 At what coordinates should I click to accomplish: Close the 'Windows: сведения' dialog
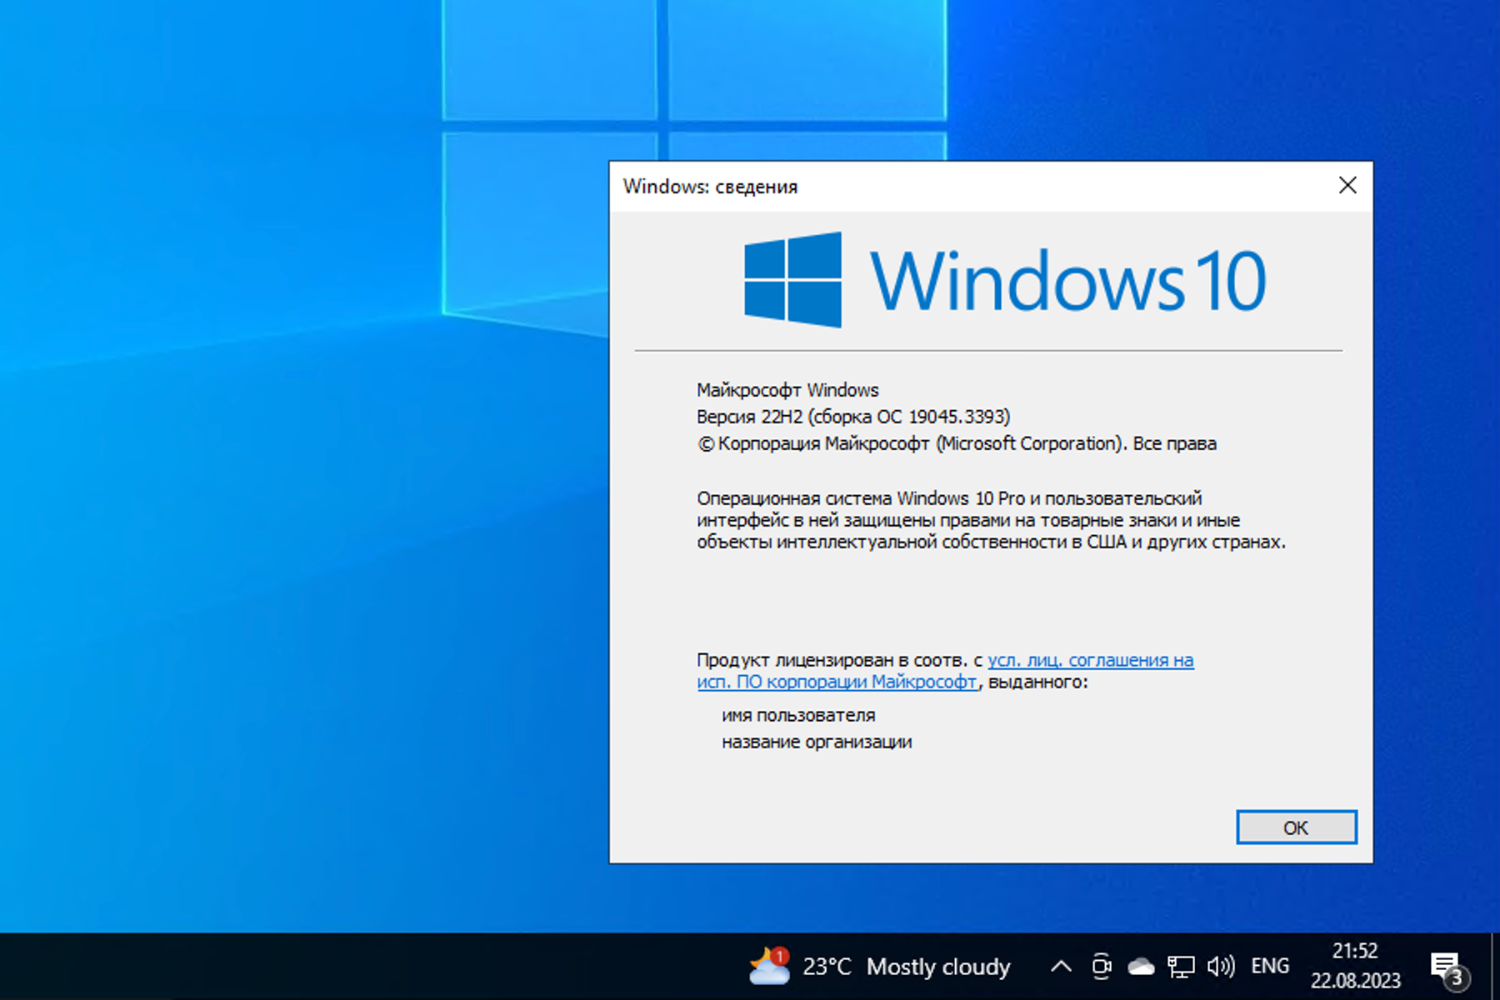point(1347,185)
